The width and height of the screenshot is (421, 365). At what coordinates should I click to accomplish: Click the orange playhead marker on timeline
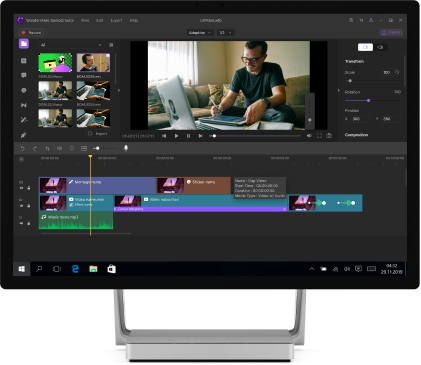pos(90,156)
